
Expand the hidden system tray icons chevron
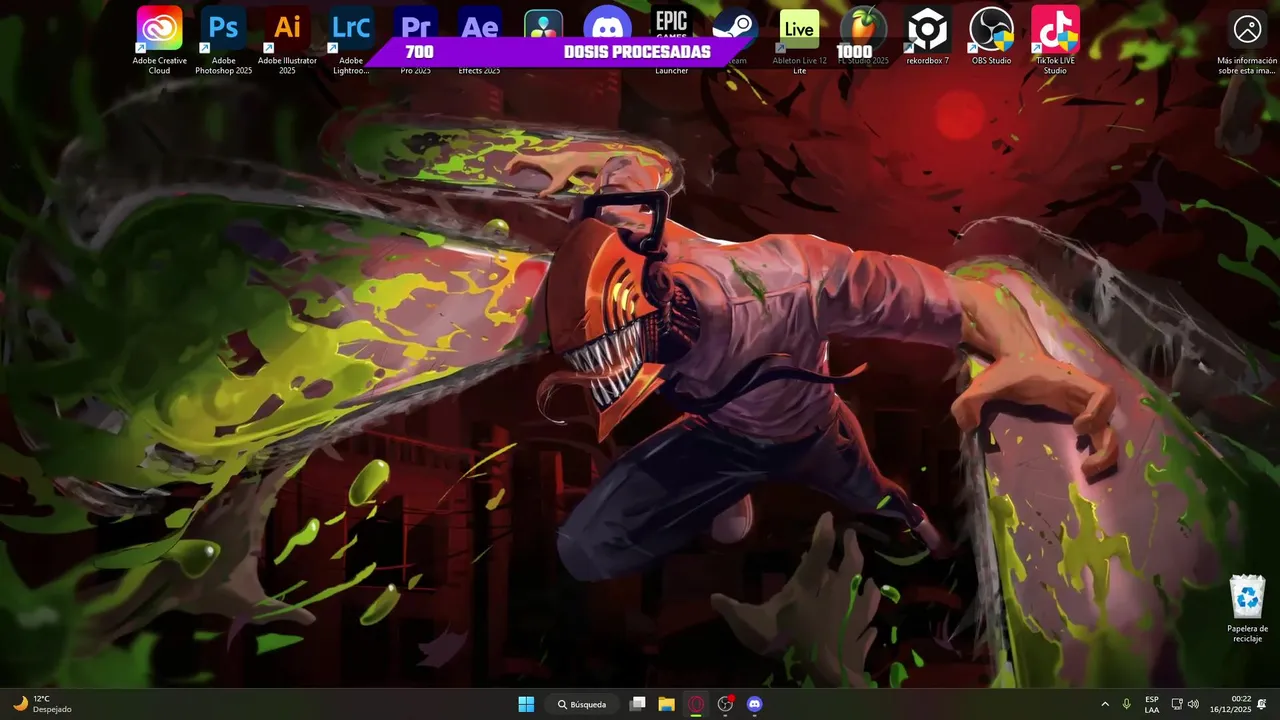1105,704
